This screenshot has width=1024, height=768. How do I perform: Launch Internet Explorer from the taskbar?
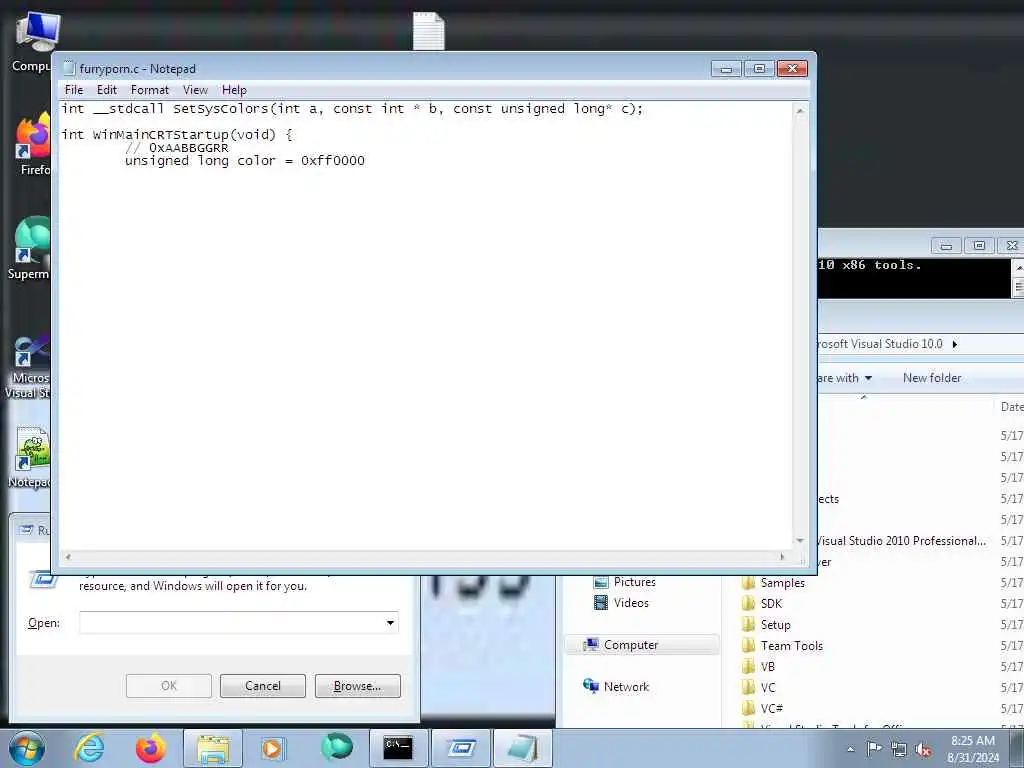tap(89, 748)
